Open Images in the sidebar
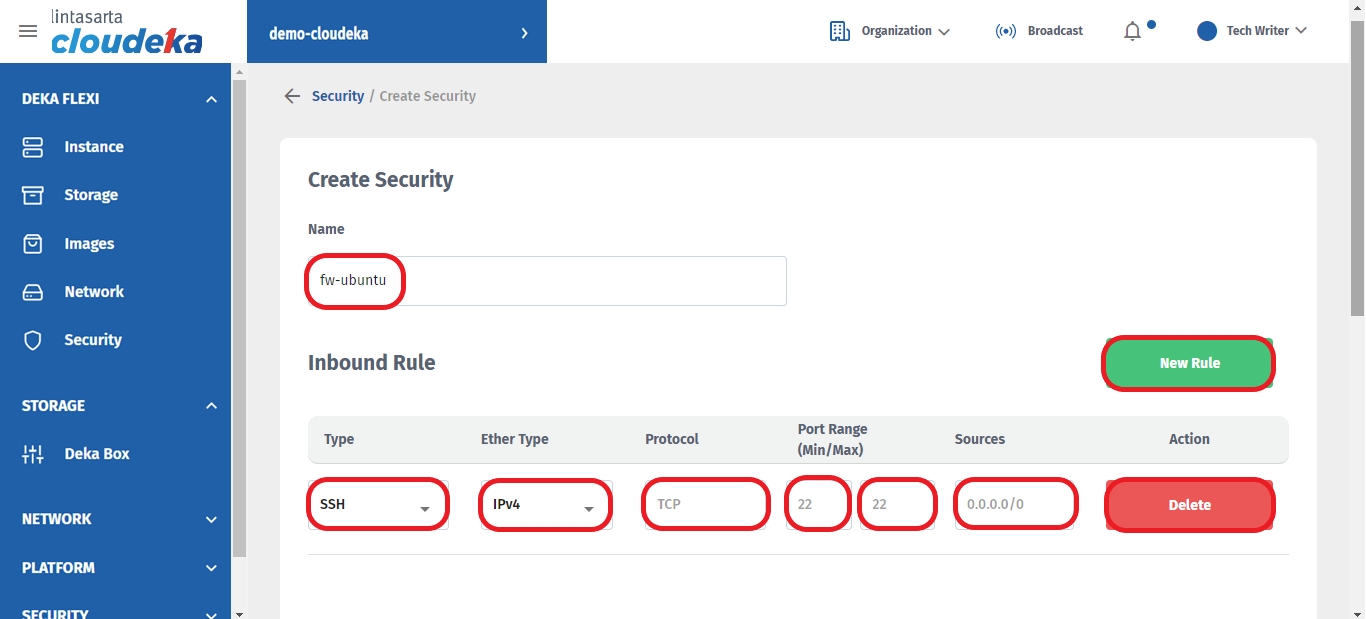Viewport: 1366px width, 619px height. pyautogui.click(x=89, y=244)
